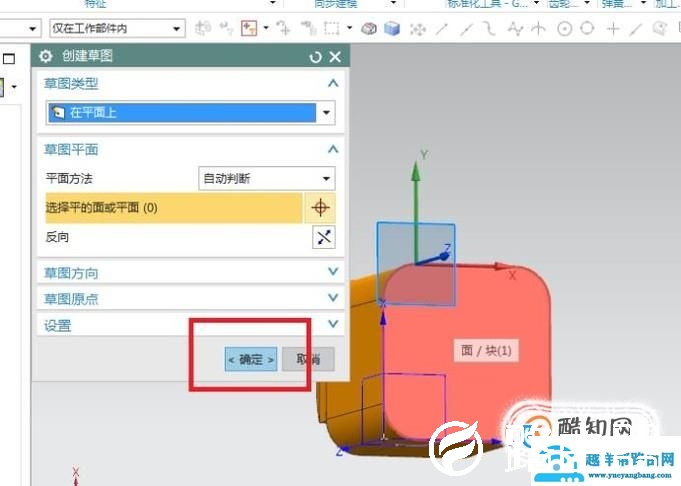Viewport: 681px width, 486px height.
Task: Open the arrow beside the red selection icon
Action: 266,28
